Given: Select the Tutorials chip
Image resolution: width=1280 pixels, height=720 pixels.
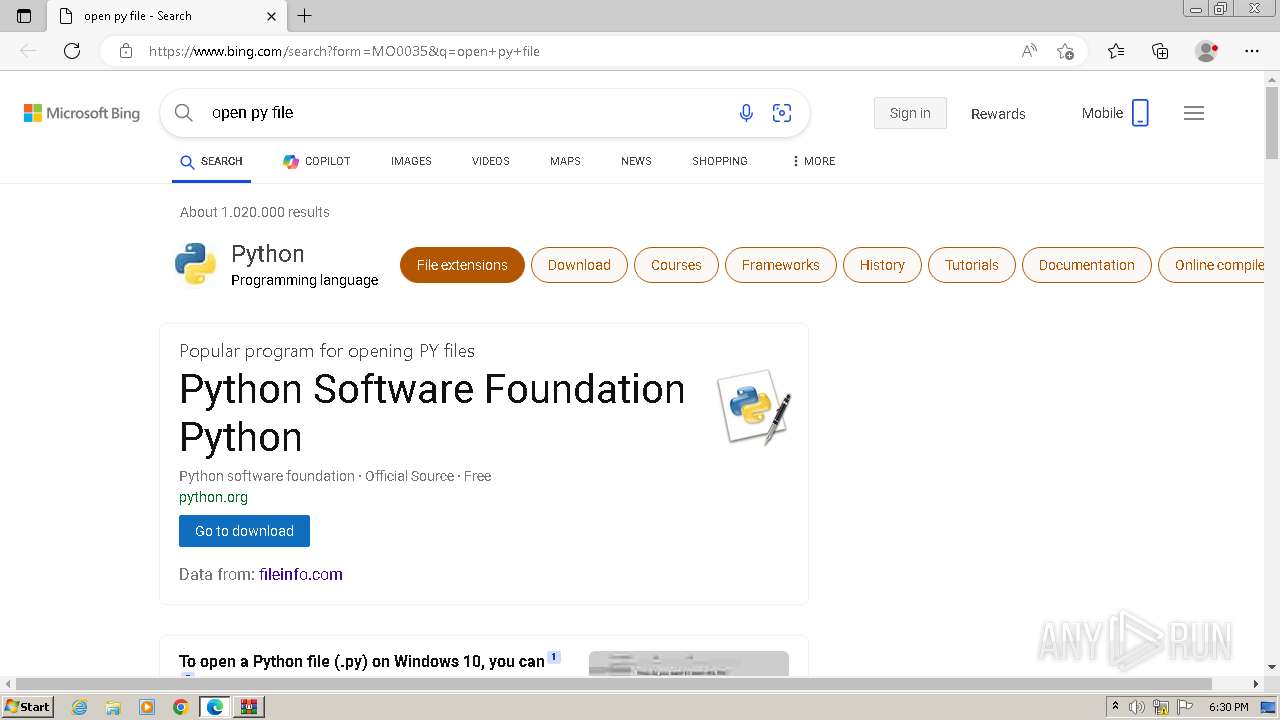Looking at the screenshot, I should (x=972, y=265).
